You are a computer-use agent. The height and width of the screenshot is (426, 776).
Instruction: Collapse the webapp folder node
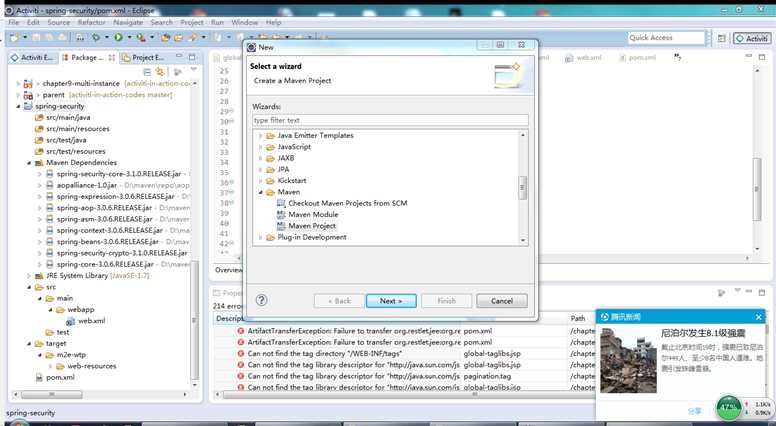(50, 310)
